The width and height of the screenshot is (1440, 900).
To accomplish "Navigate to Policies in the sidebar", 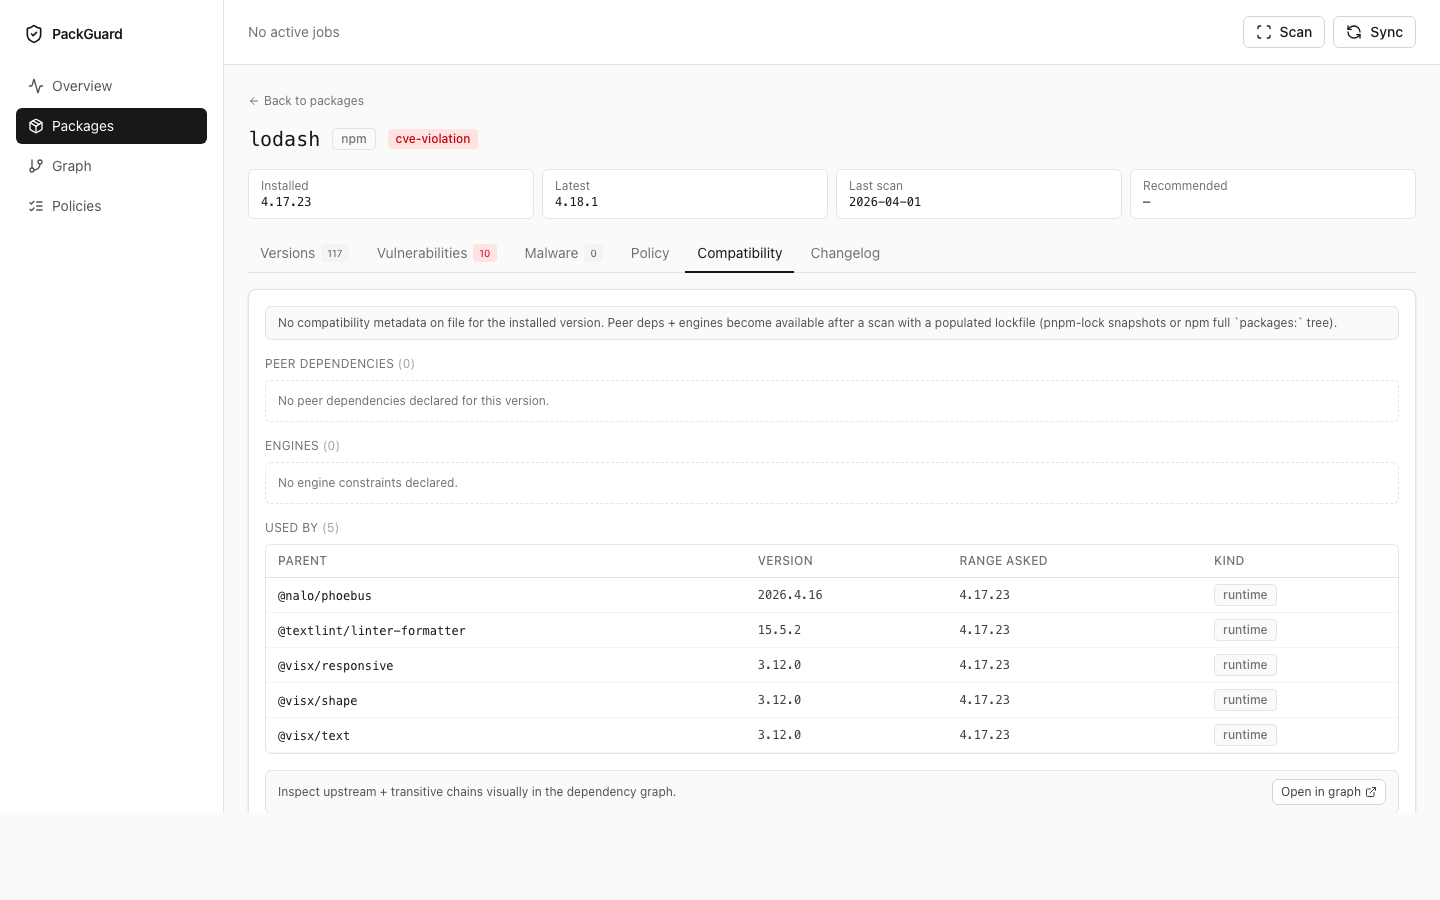I will pyautogui.click(x=111, y=206).
